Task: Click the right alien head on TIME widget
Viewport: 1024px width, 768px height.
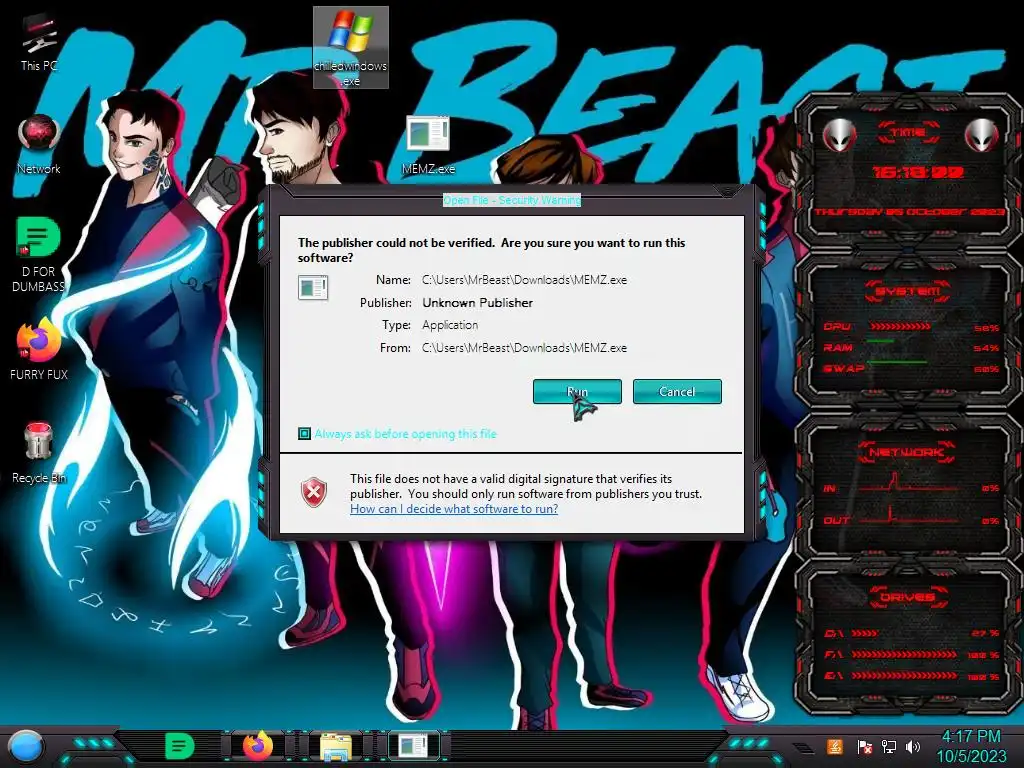Action: pos(982,135)
